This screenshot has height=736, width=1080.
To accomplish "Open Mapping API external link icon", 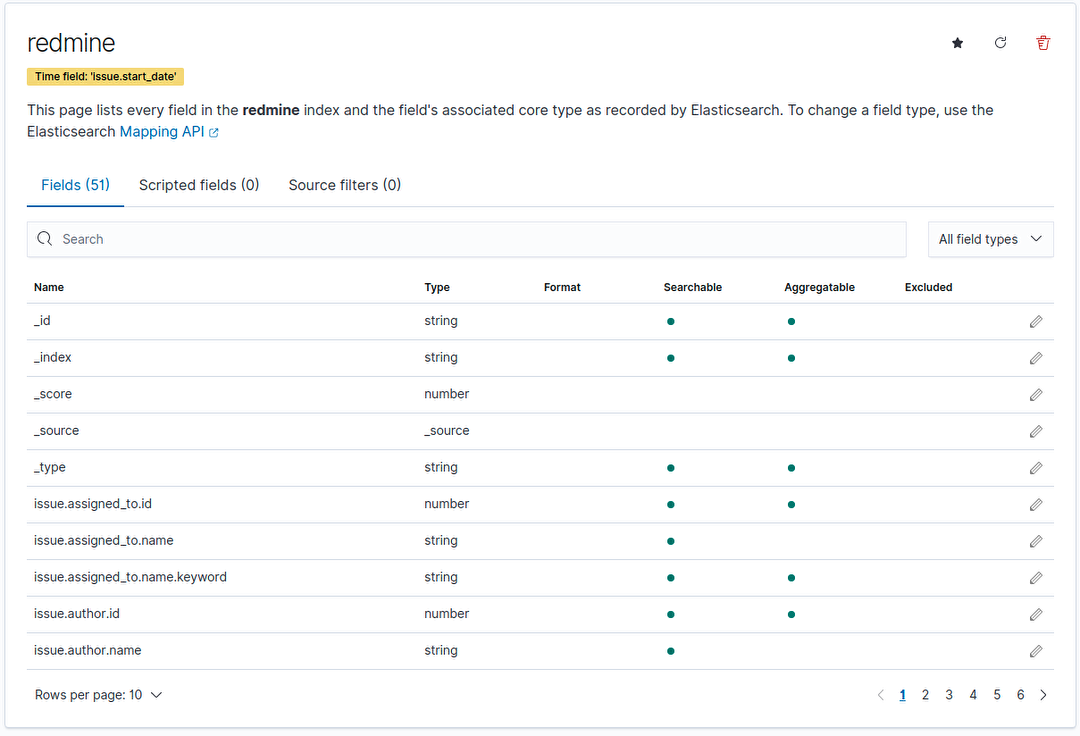I will (x=214, y=133).
